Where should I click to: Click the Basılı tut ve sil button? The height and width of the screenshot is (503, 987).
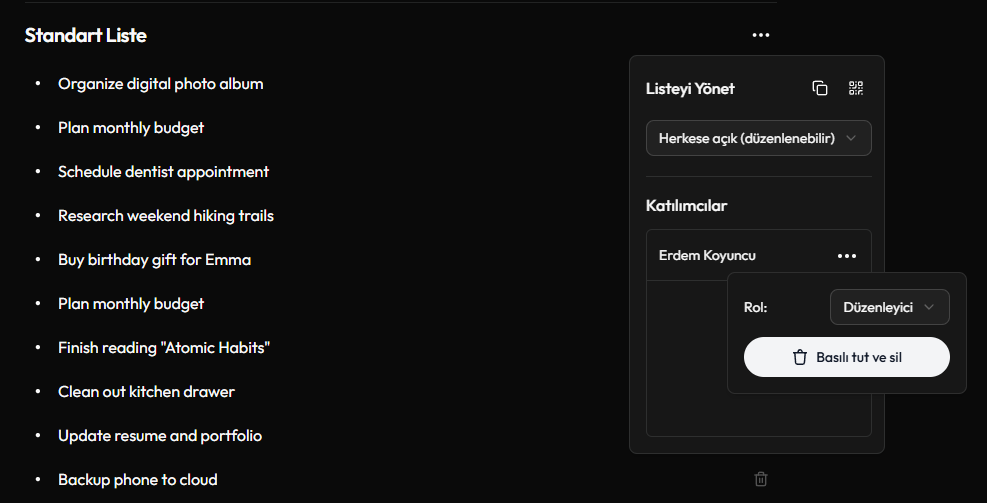point(847,357)
